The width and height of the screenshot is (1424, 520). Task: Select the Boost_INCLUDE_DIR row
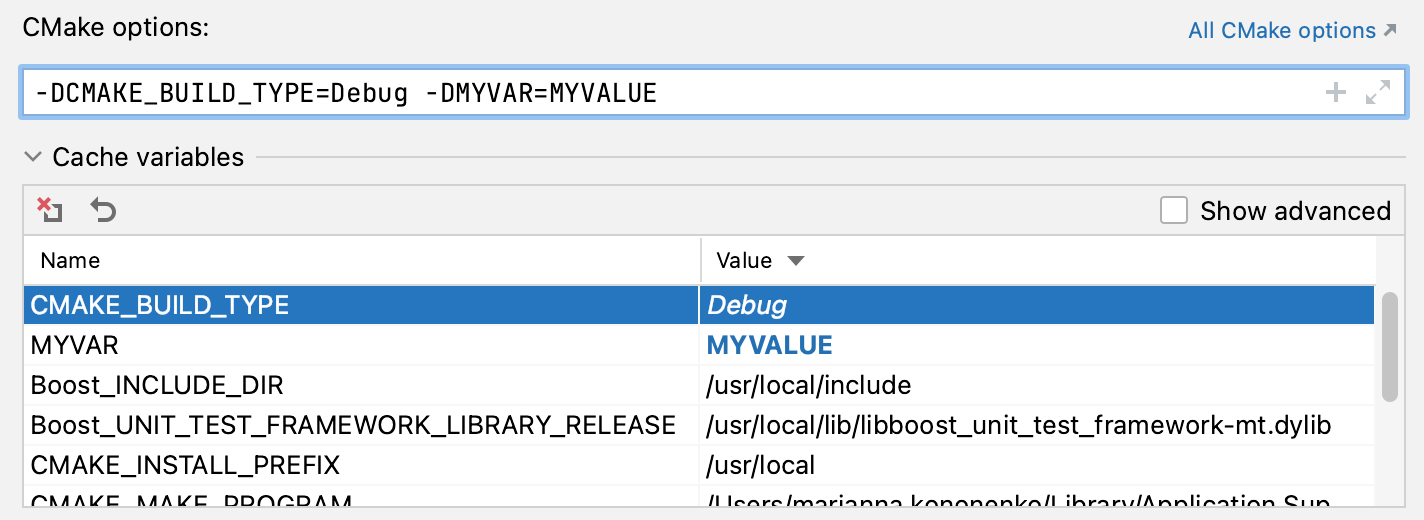coord(699,385)
